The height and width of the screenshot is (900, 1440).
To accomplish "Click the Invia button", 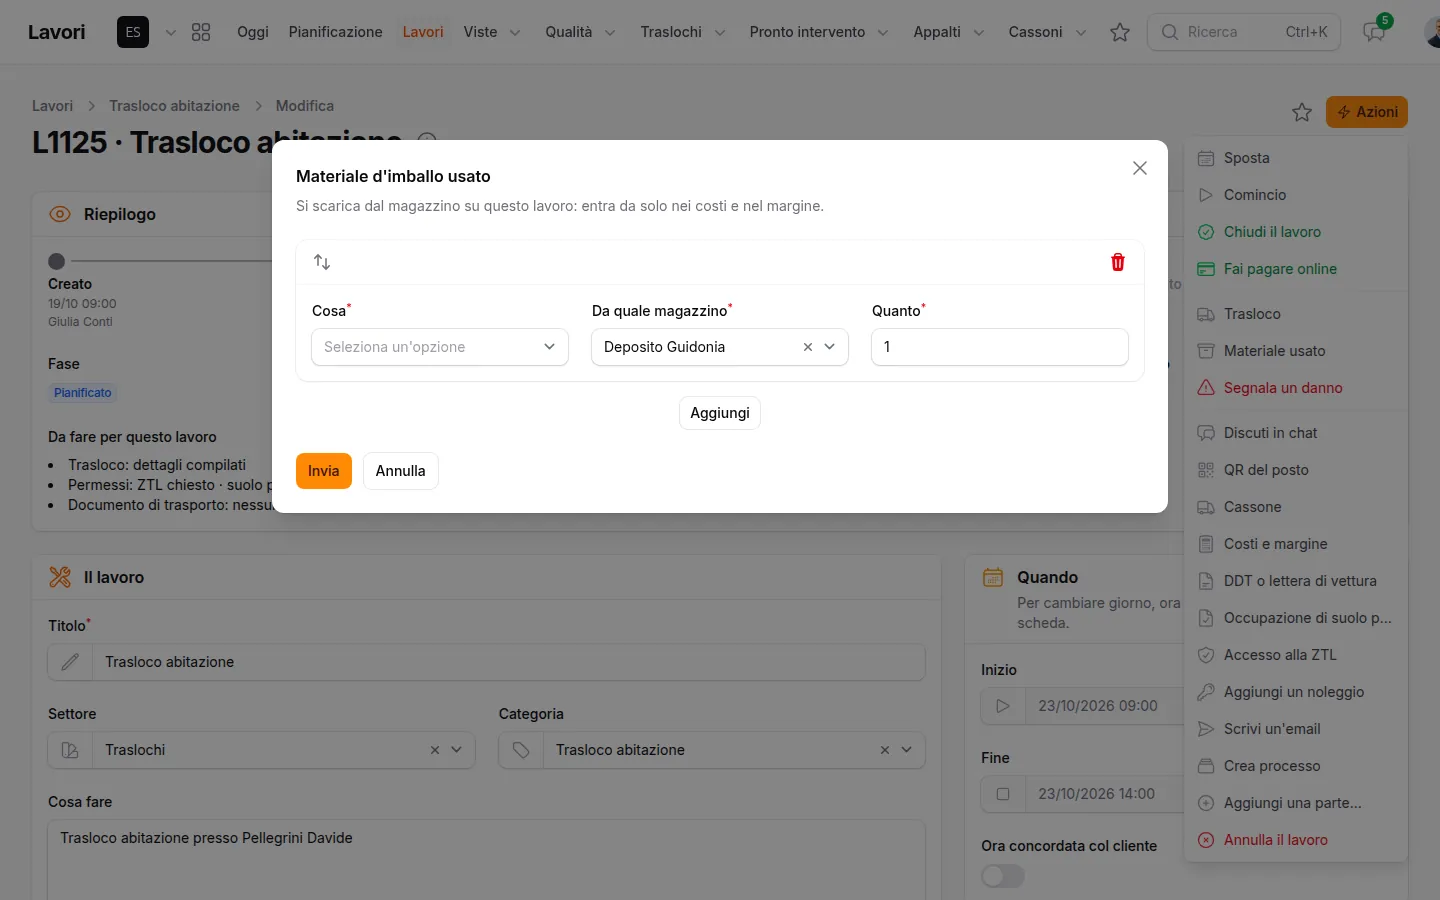I will (324, 471).
